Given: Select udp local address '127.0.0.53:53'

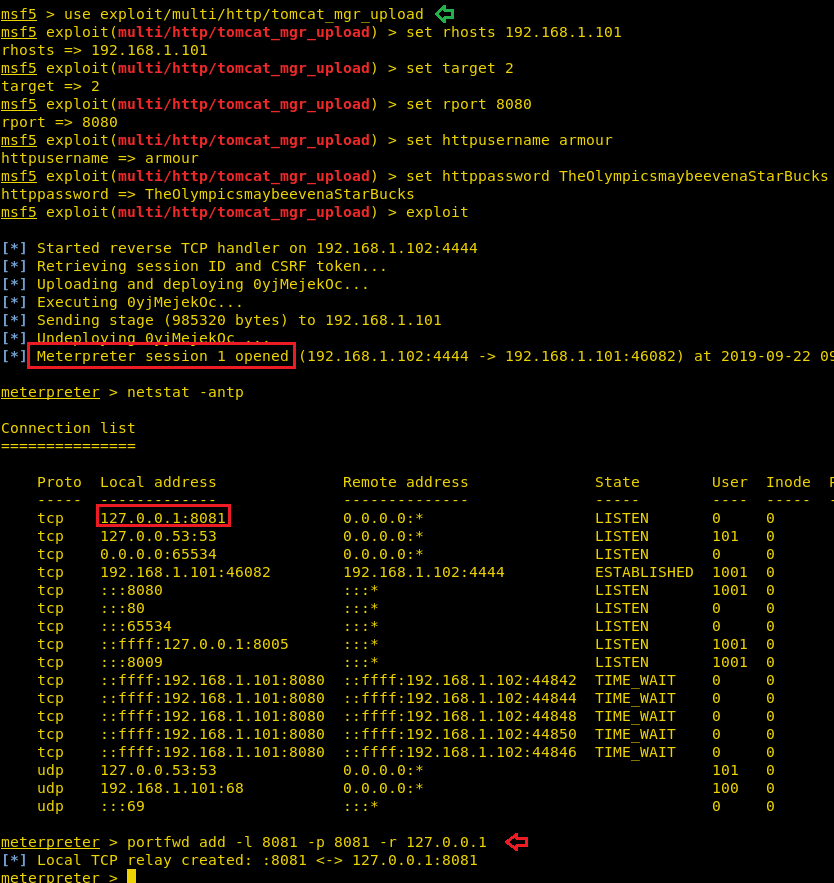Looking at the screenshot, I should [x=158, y=770].
